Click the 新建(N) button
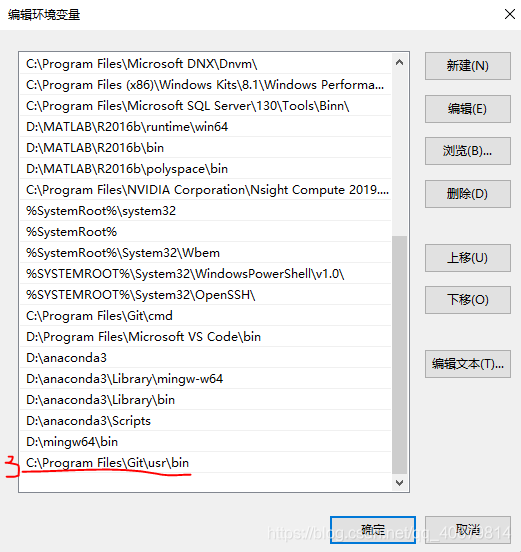The width and height of the screenshot is (521, 552). (467, 66)
